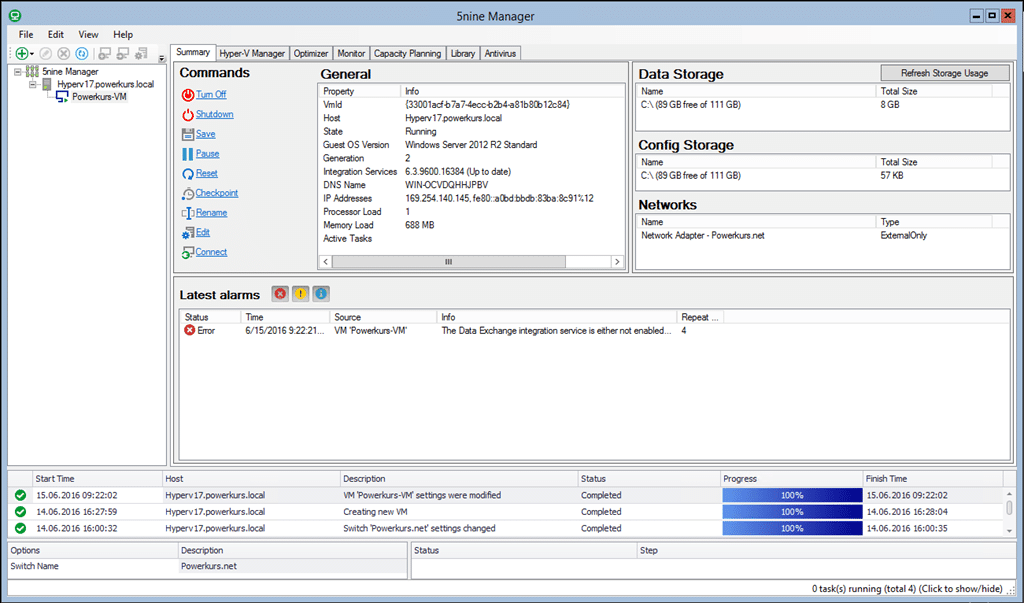Click the blue pause bars icon
Image resolution: width=1024 pixels, height=603 pixels.
coord(187,154)
